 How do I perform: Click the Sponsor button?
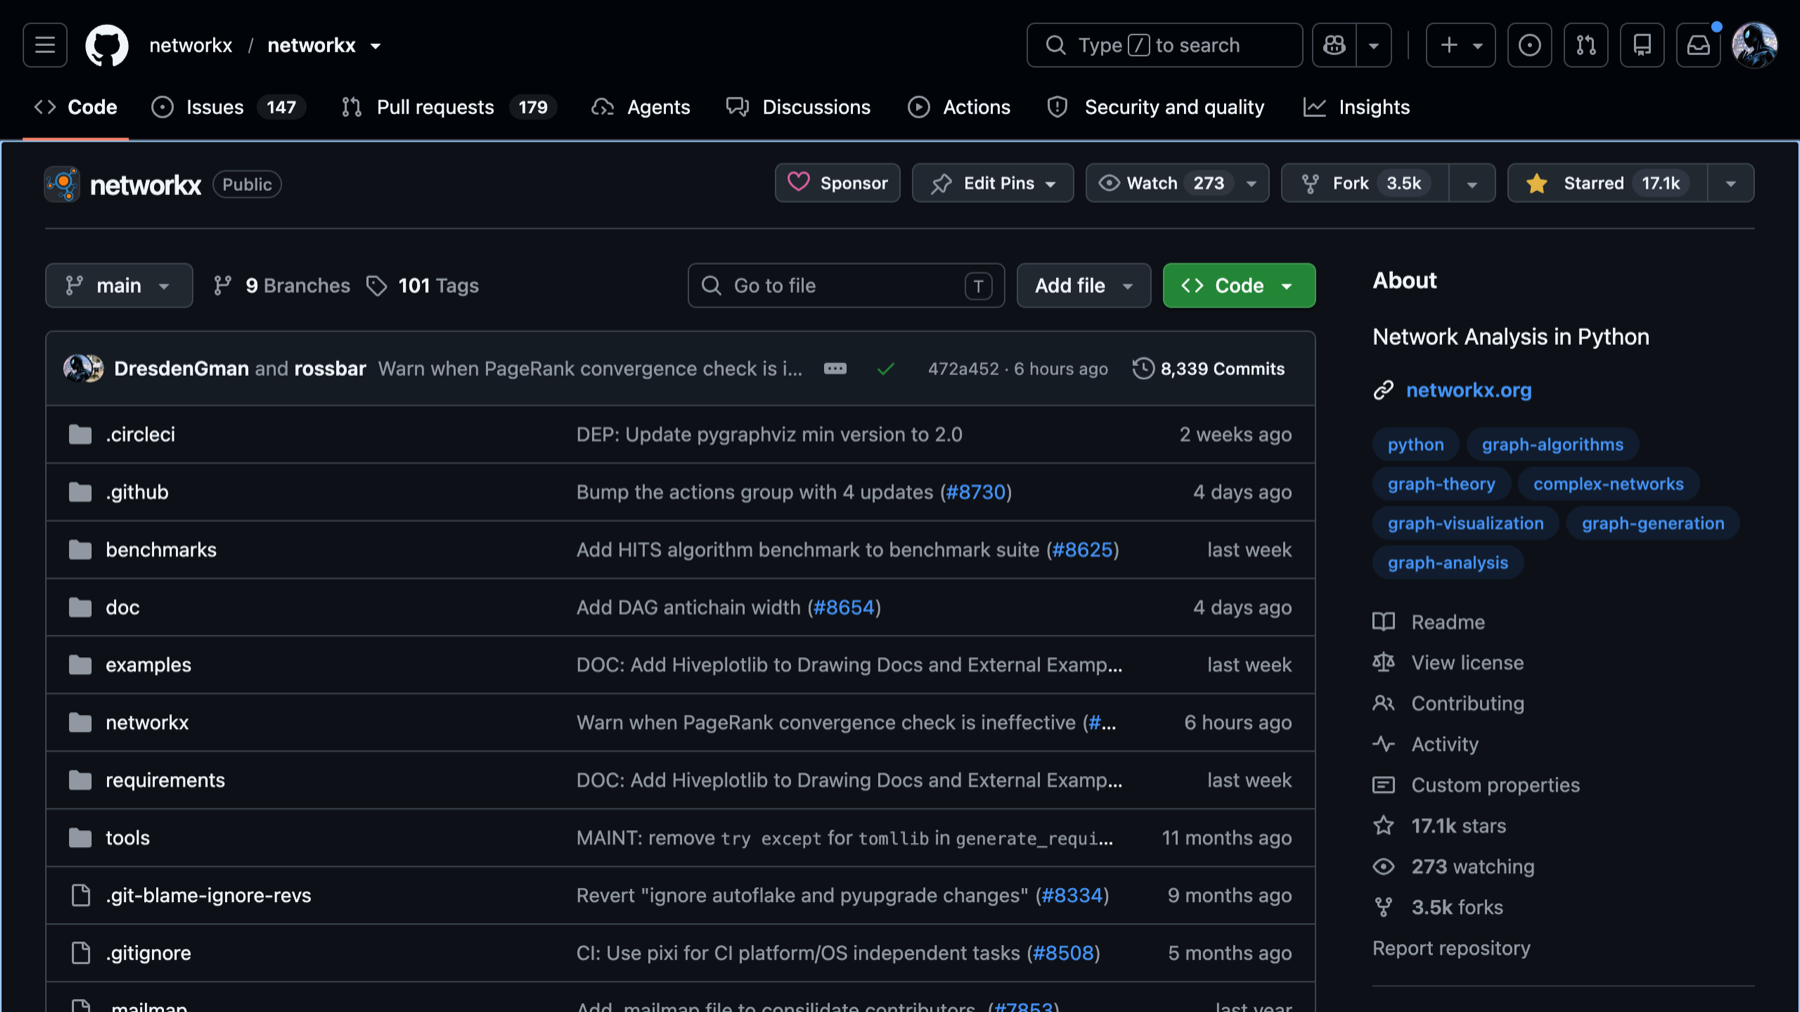pos(838,183)
